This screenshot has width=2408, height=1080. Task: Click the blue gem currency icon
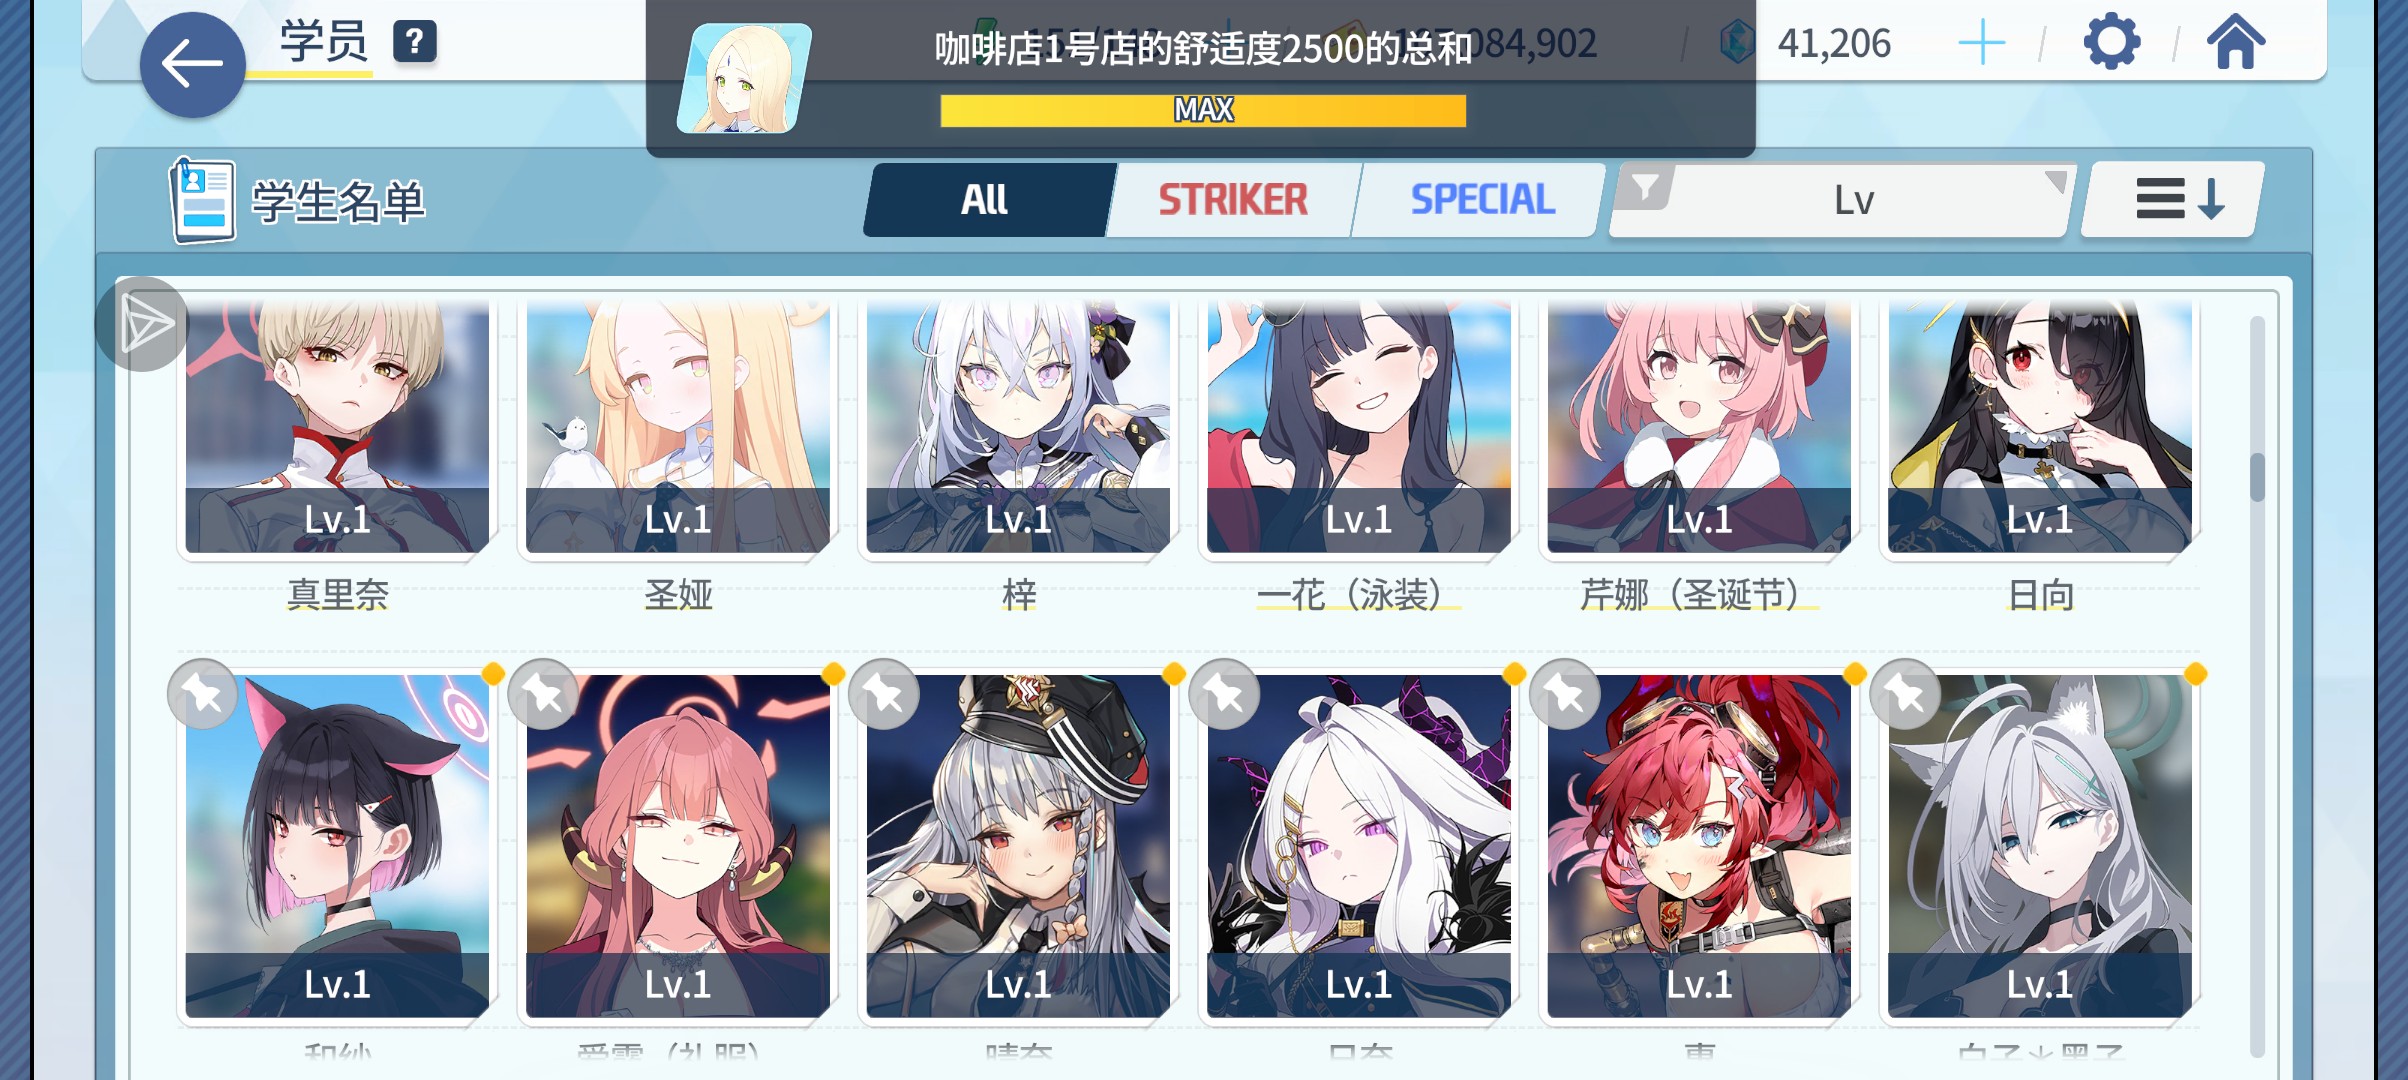point(1736,43)
